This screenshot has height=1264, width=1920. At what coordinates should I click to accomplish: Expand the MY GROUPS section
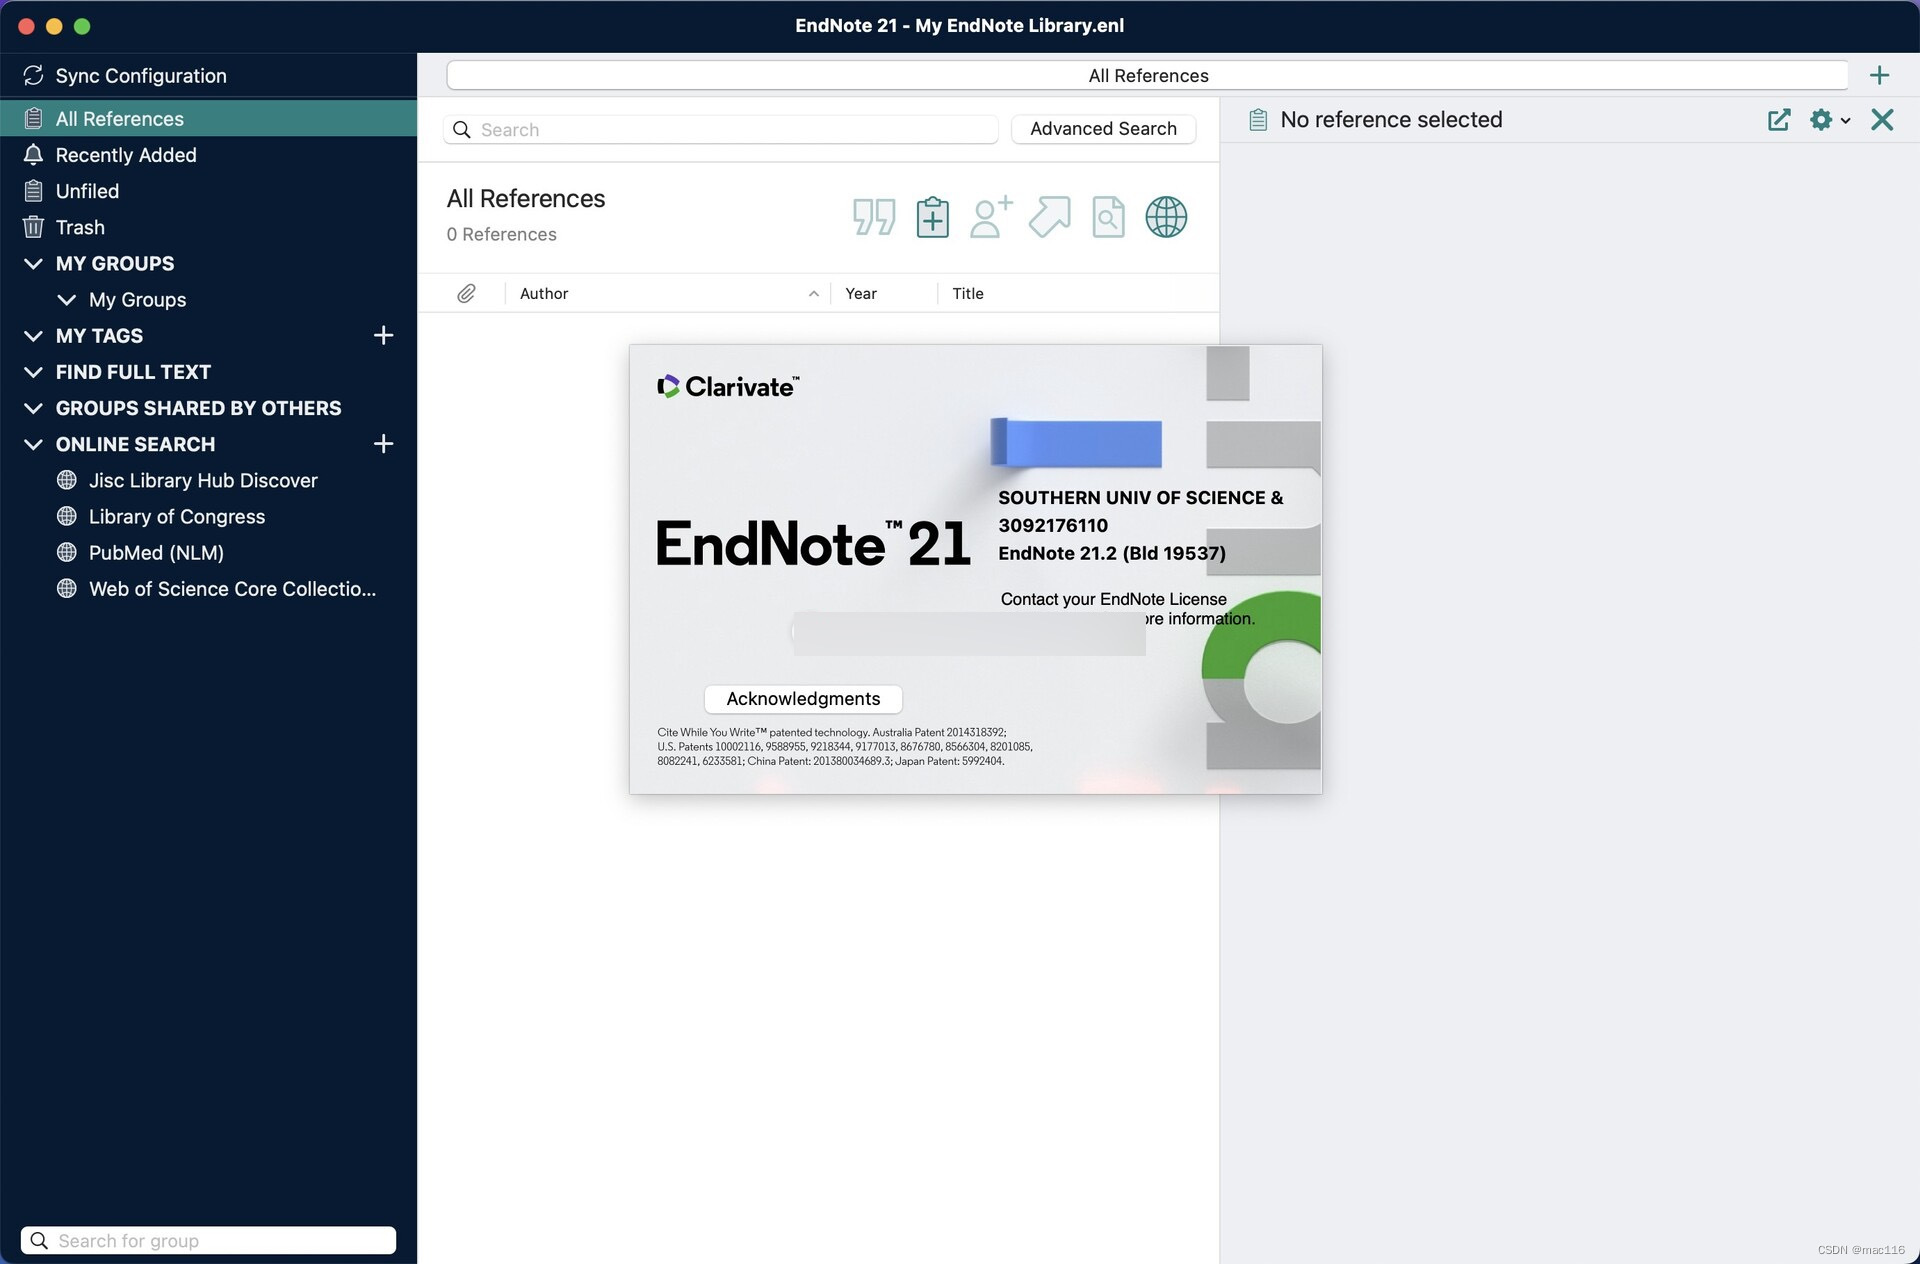click(x=31, y=264)
